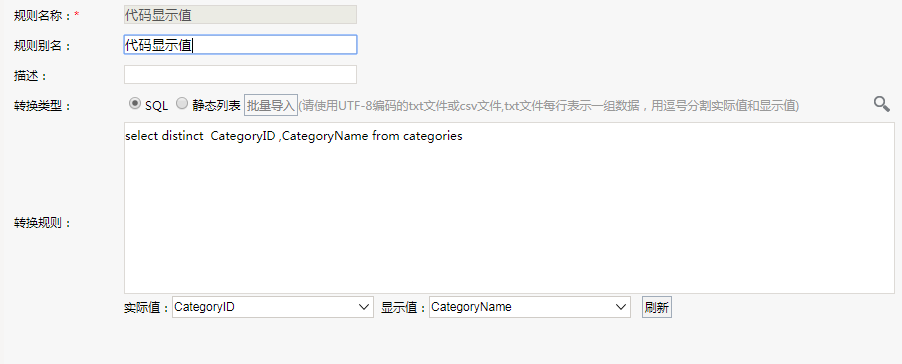Click the 刷新 button

point(656,307)
